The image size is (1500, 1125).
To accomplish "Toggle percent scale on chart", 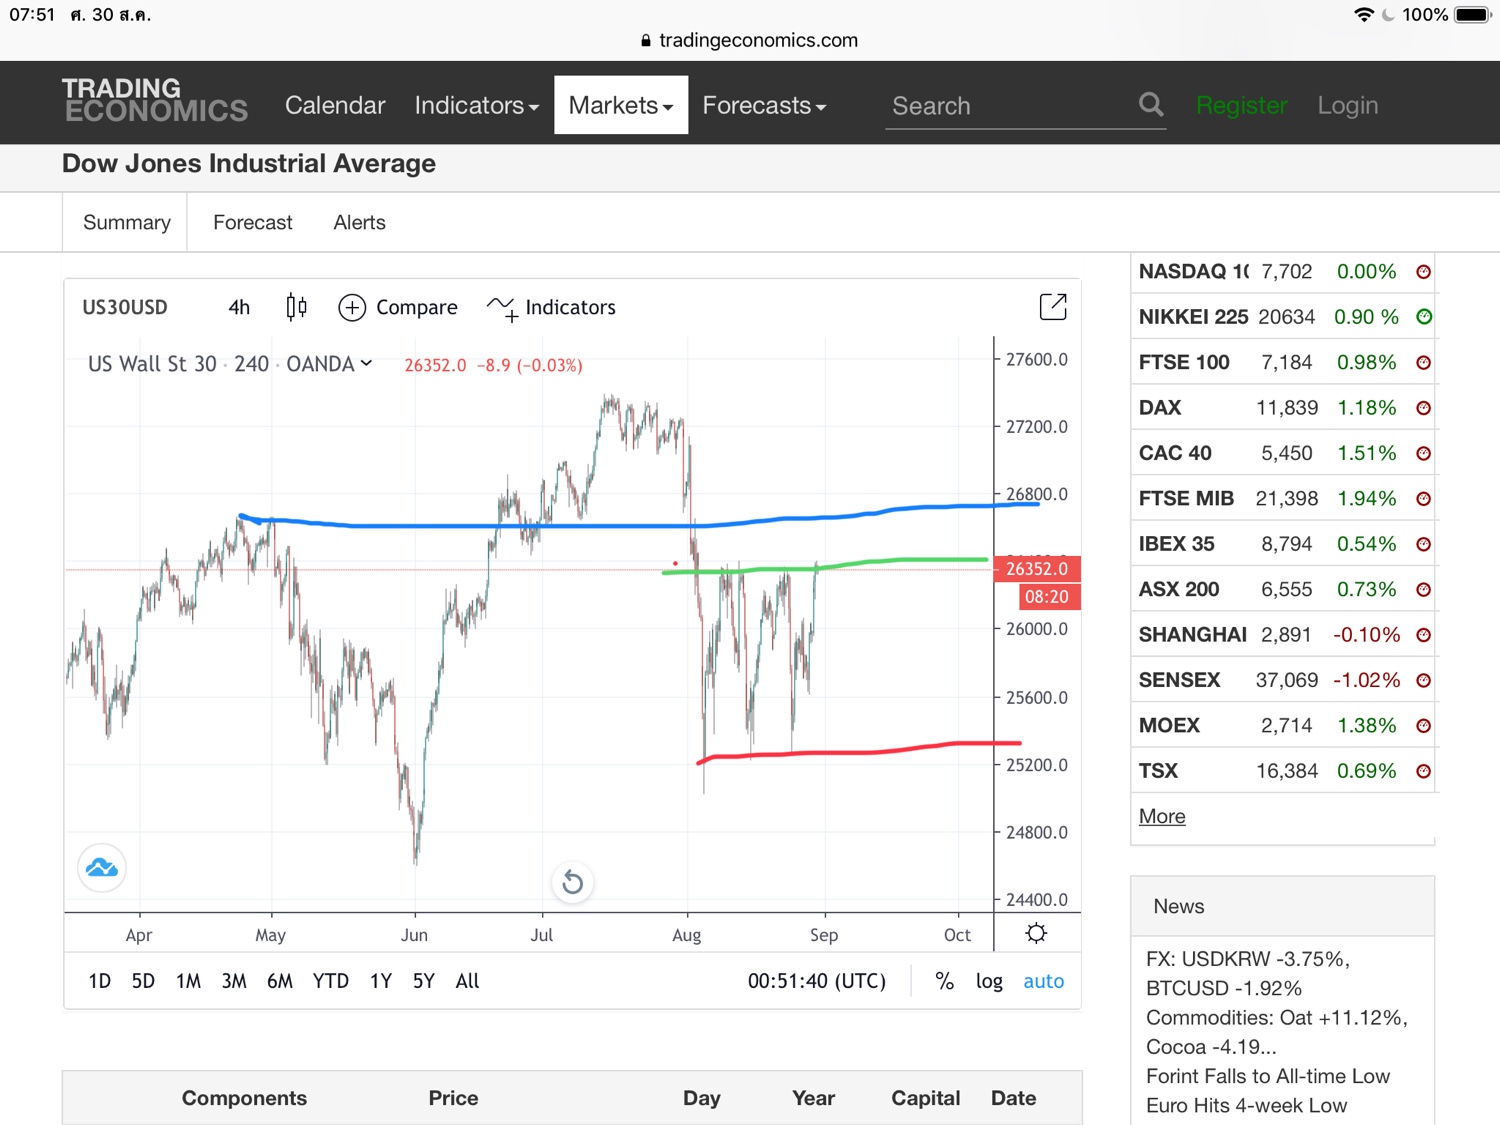I will 944,981.
